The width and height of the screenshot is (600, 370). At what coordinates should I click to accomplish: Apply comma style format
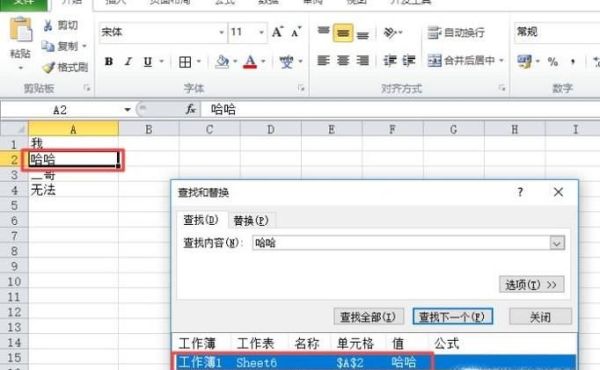coord(573,62)
